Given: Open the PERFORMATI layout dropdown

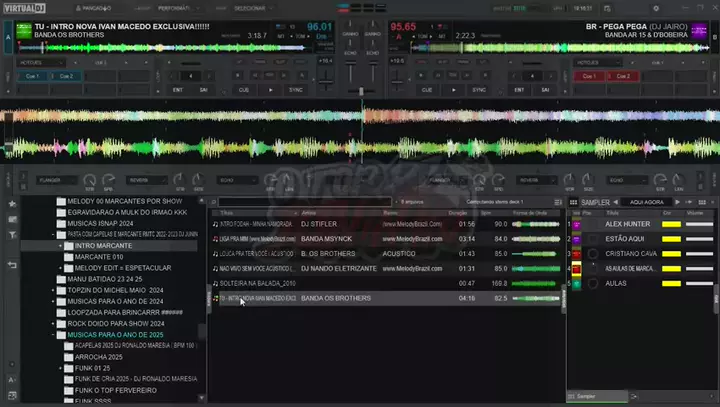Looking at the screenshot, I should pos(178,8).
